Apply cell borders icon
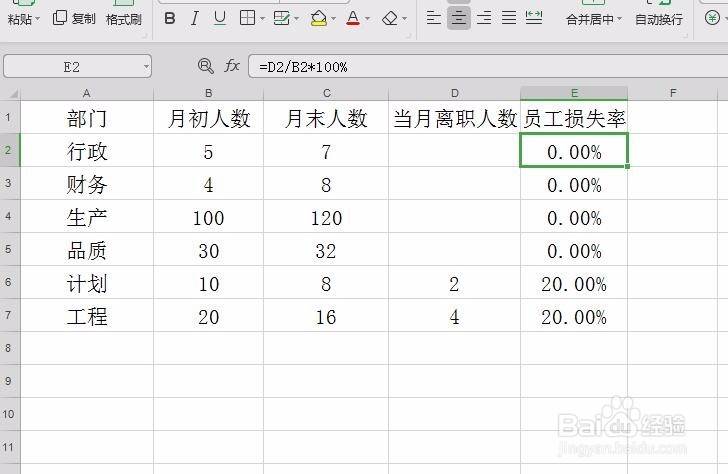The image size is (728, 474). (247, 19)
